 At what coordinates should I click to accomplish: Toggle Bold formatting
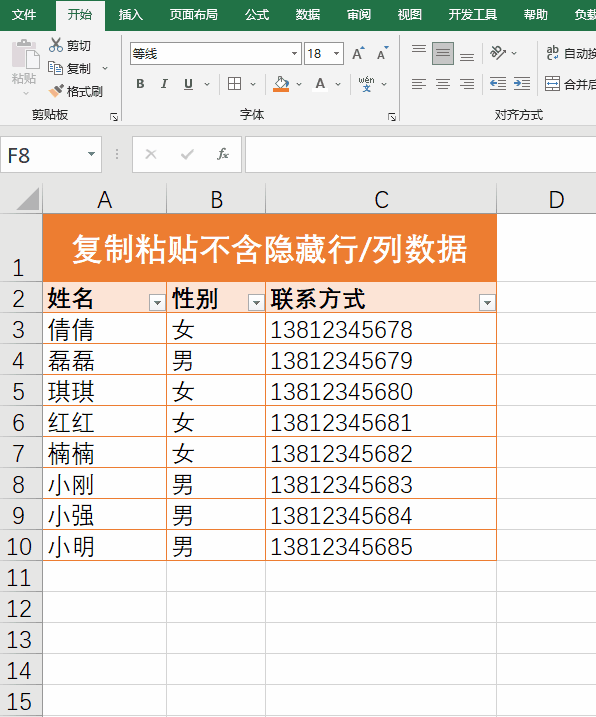[x=140, y=84]
